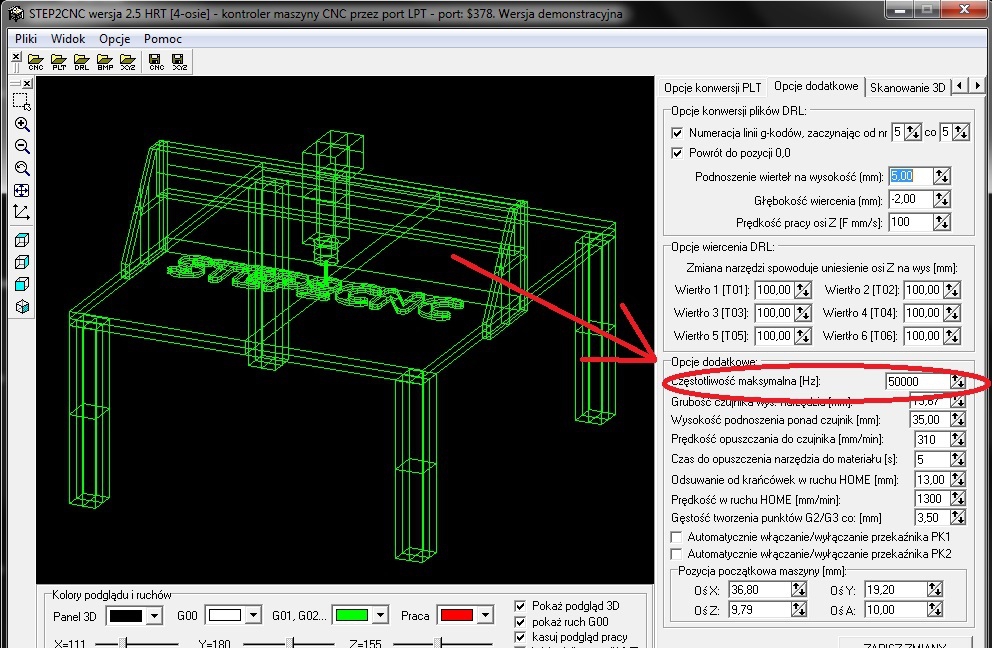The width and height of the screenshot is (992, 649).
Task: Adjust spinner for Z axis work speed
Action: [x=941, y=222]
